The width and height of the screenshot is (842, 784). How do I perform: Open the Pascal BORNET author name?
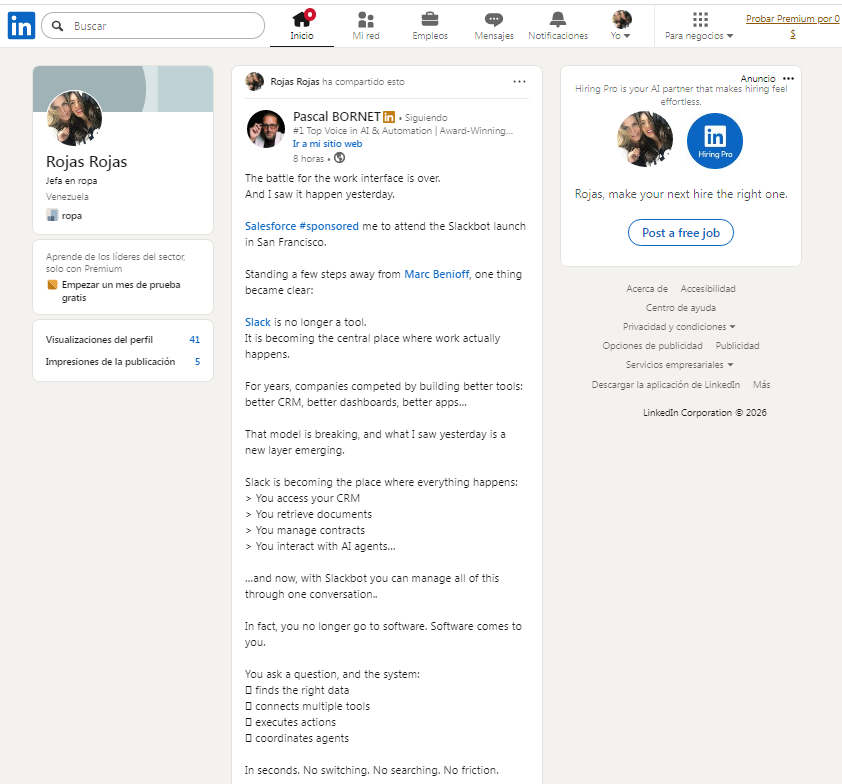[x=337, y=117]
